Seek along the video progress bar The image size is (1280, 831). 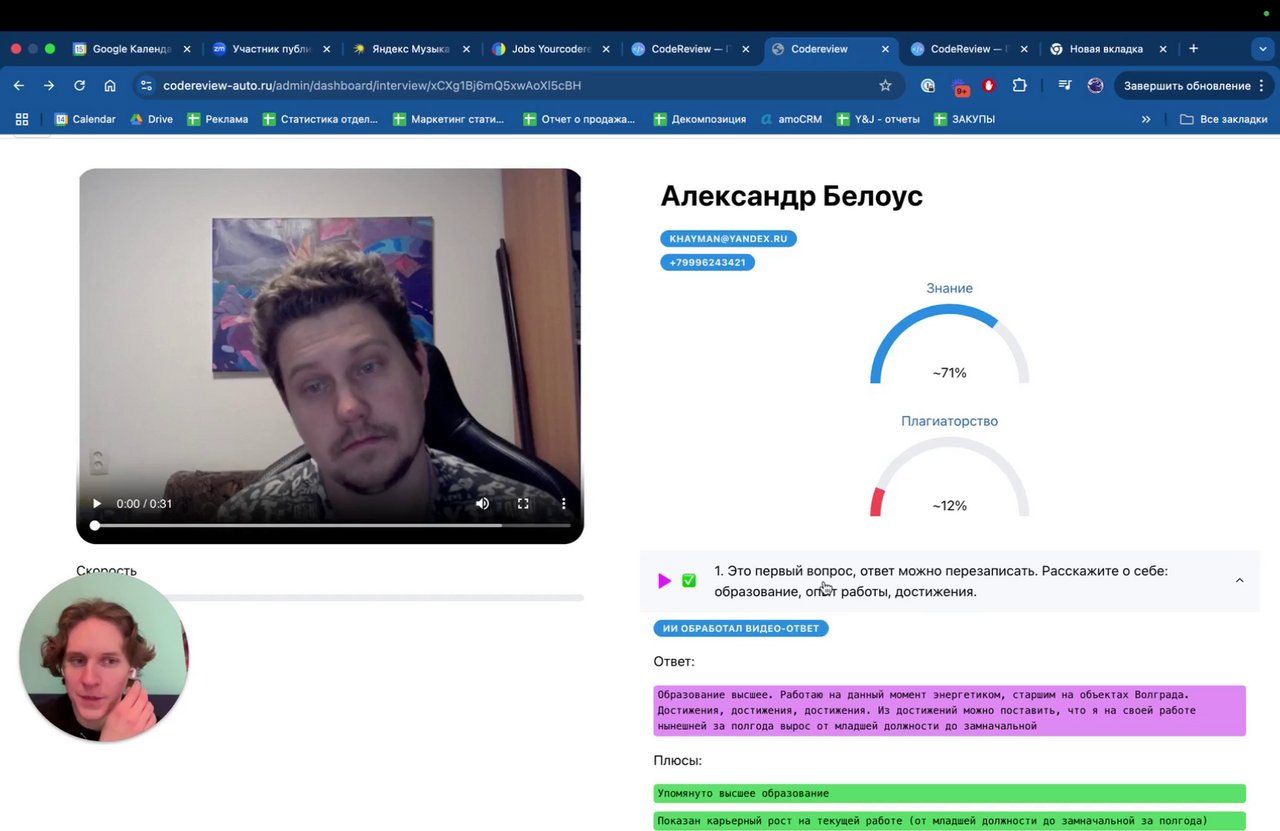point(332,525)
